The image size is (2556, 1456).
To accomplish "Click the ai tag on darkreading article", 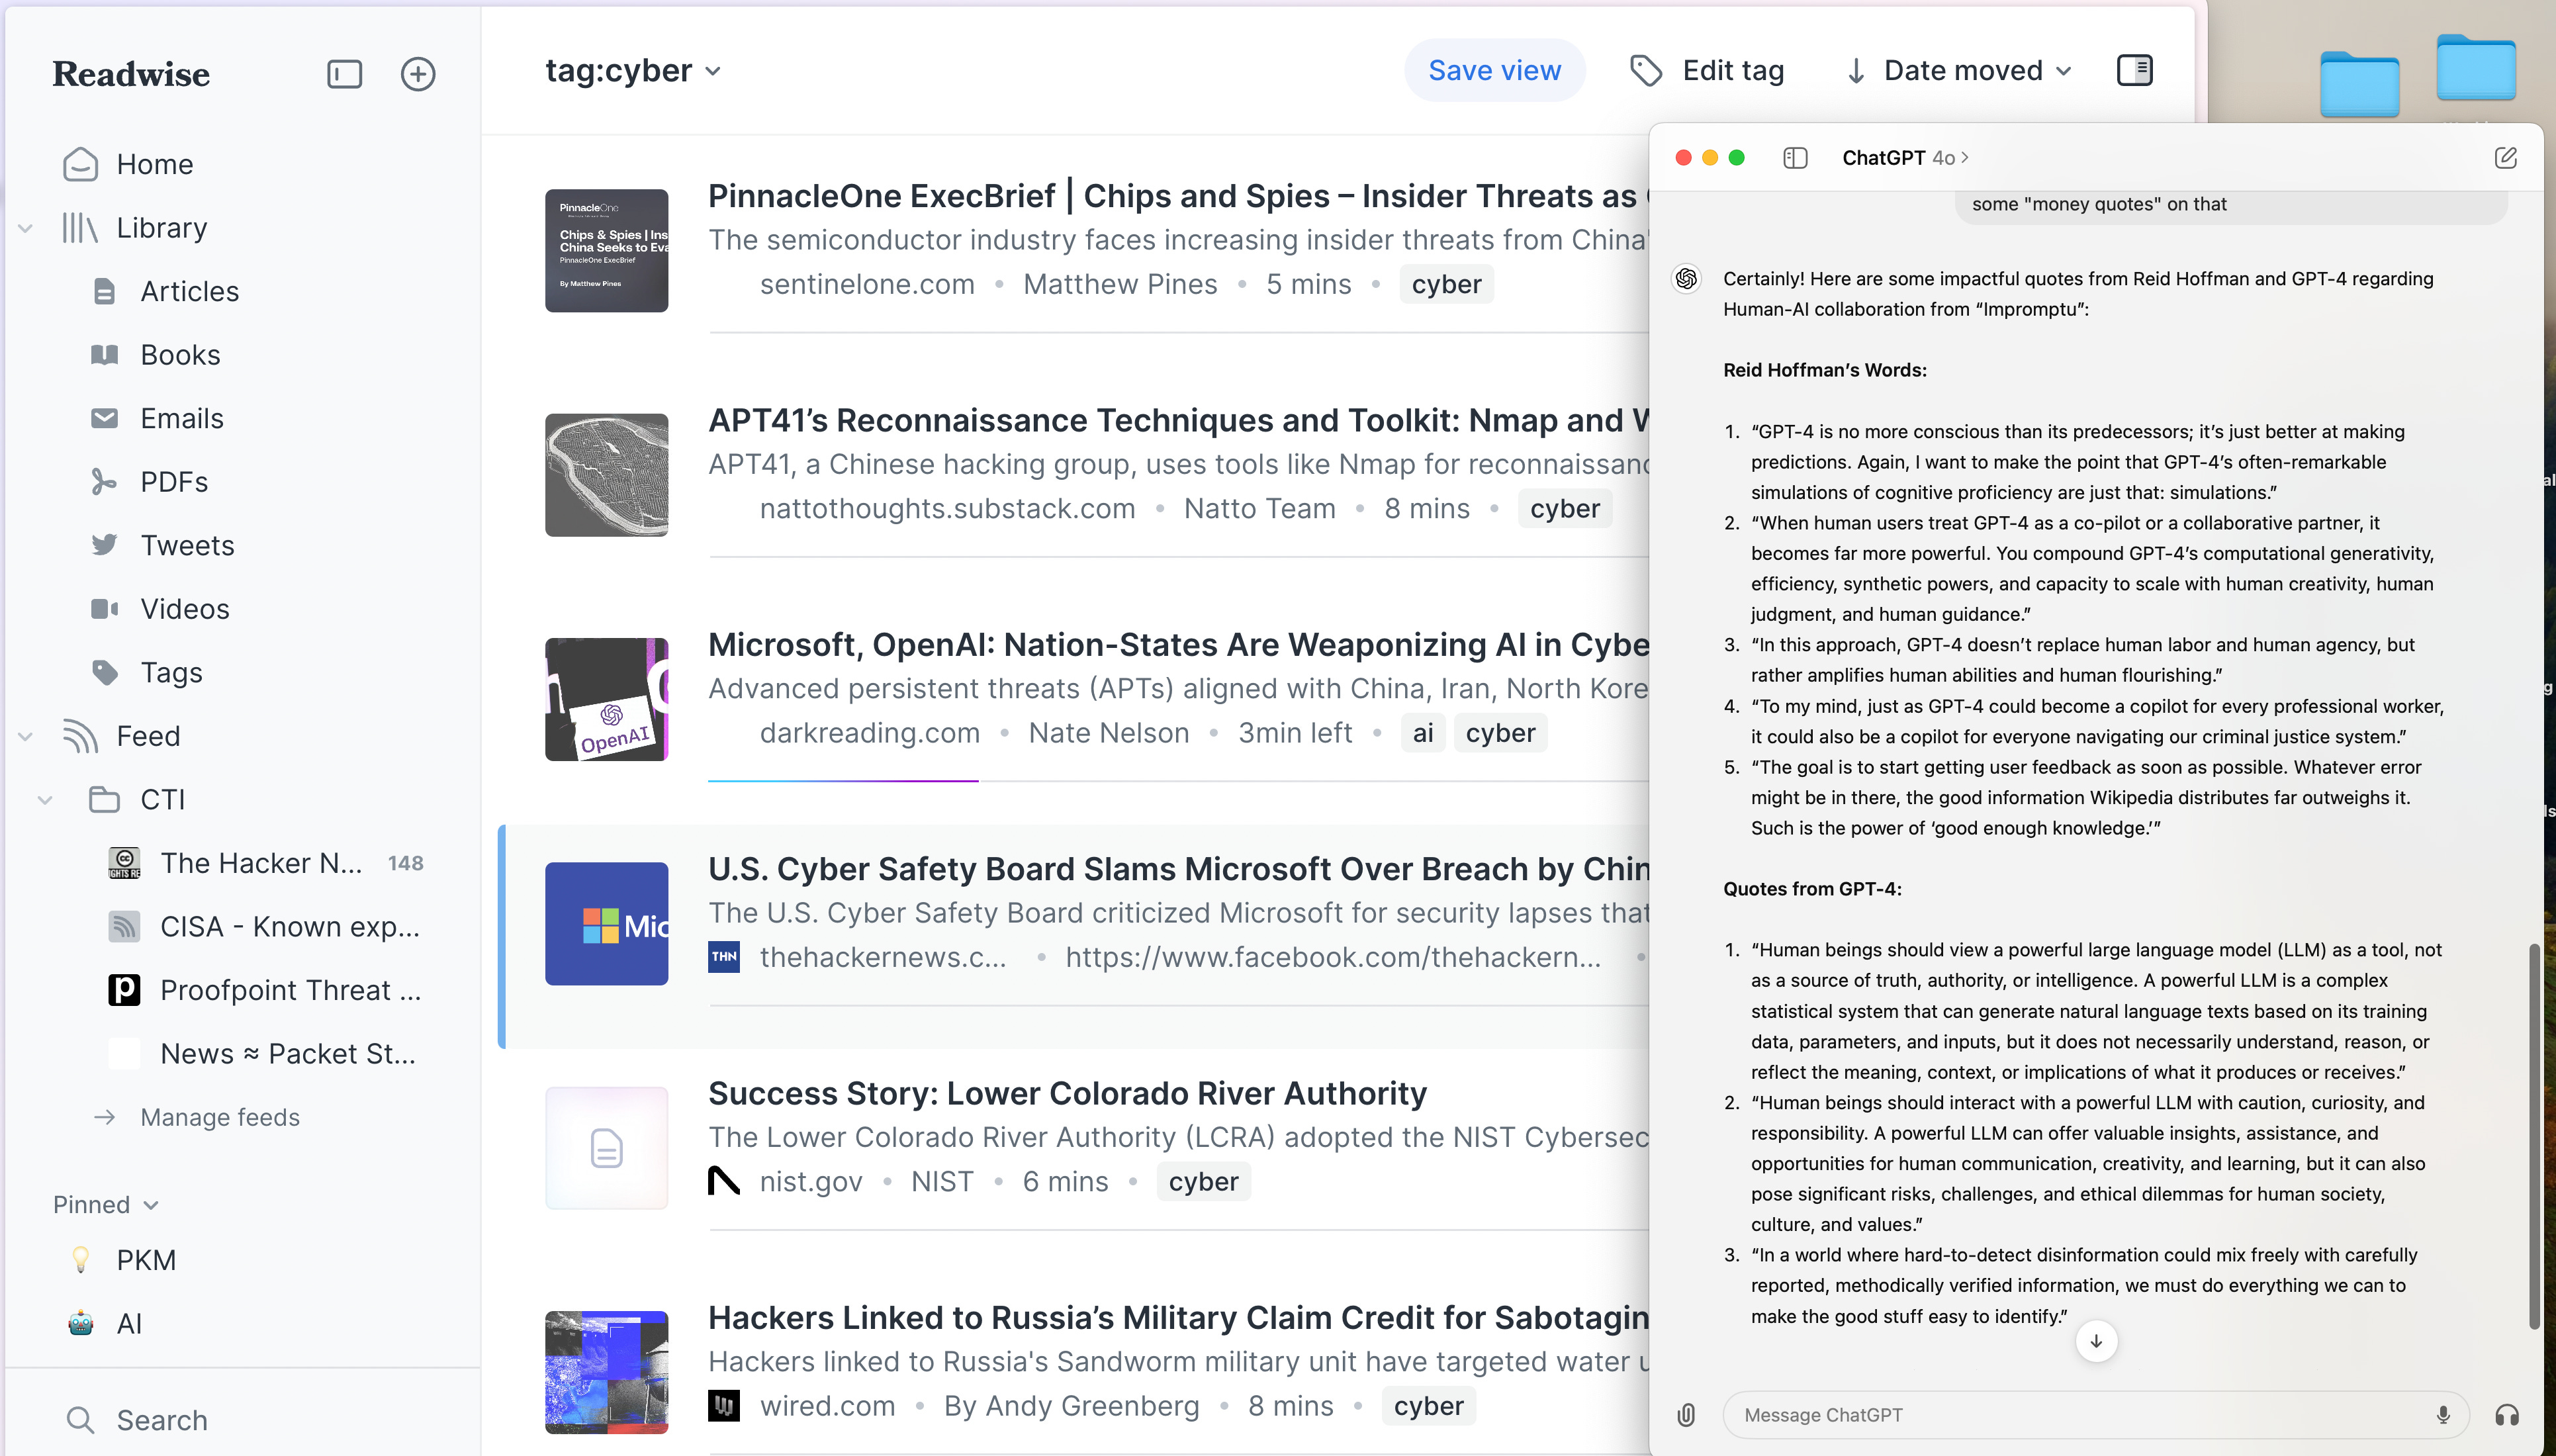I will pyautogui.click(x=1423, y=733).
